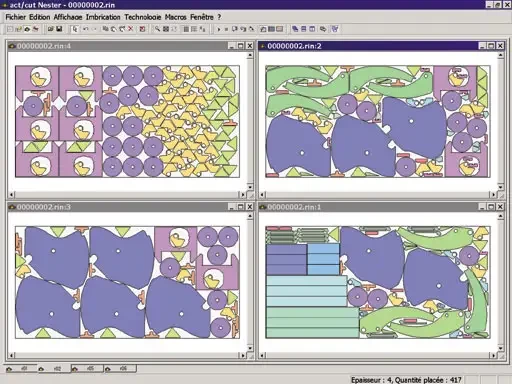Click the last blue toolbar icon on right
512x384 pixels.
point(335,29)
